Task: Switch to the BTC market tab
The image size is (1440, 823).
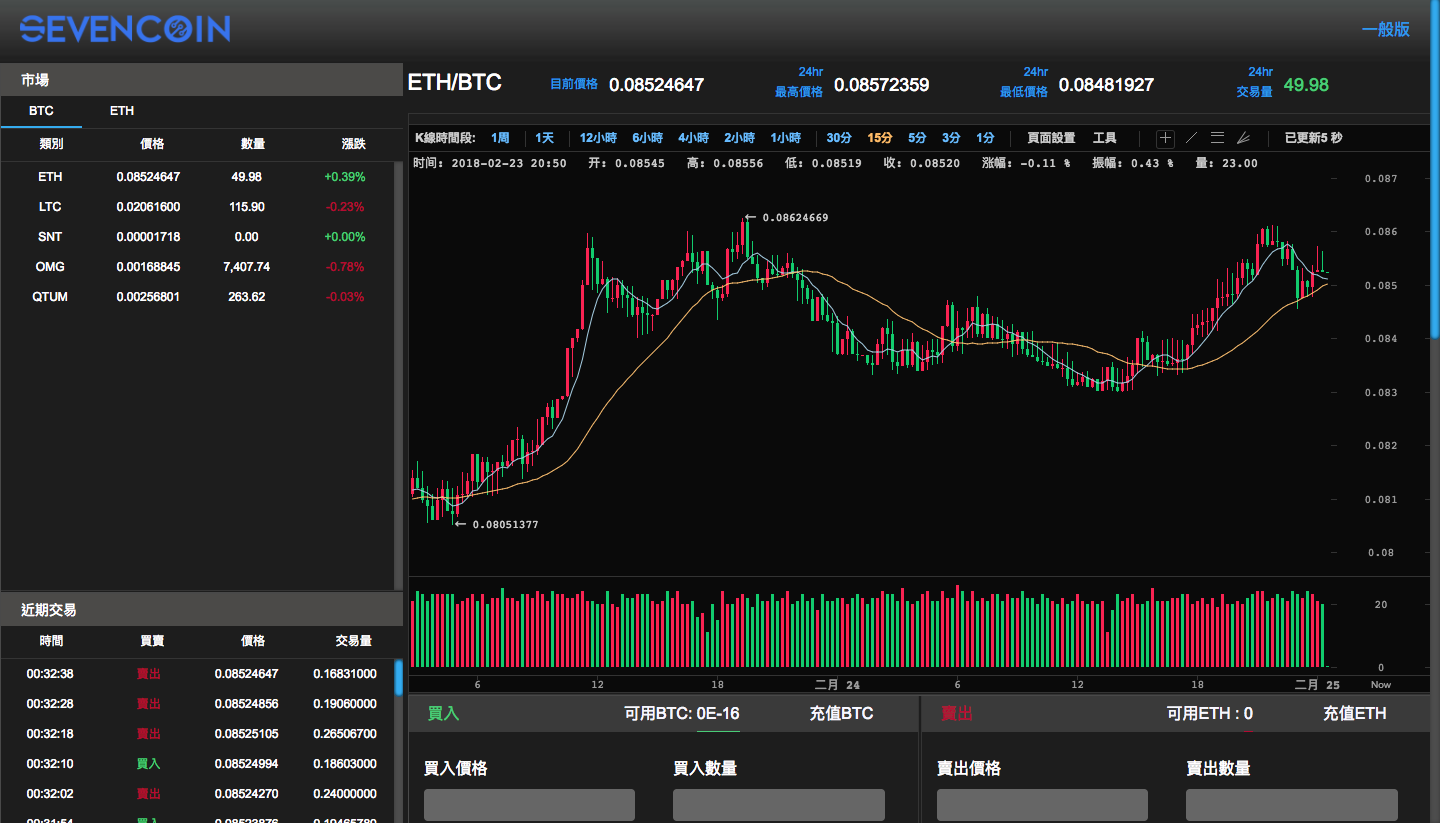Action: pos(41,111)
